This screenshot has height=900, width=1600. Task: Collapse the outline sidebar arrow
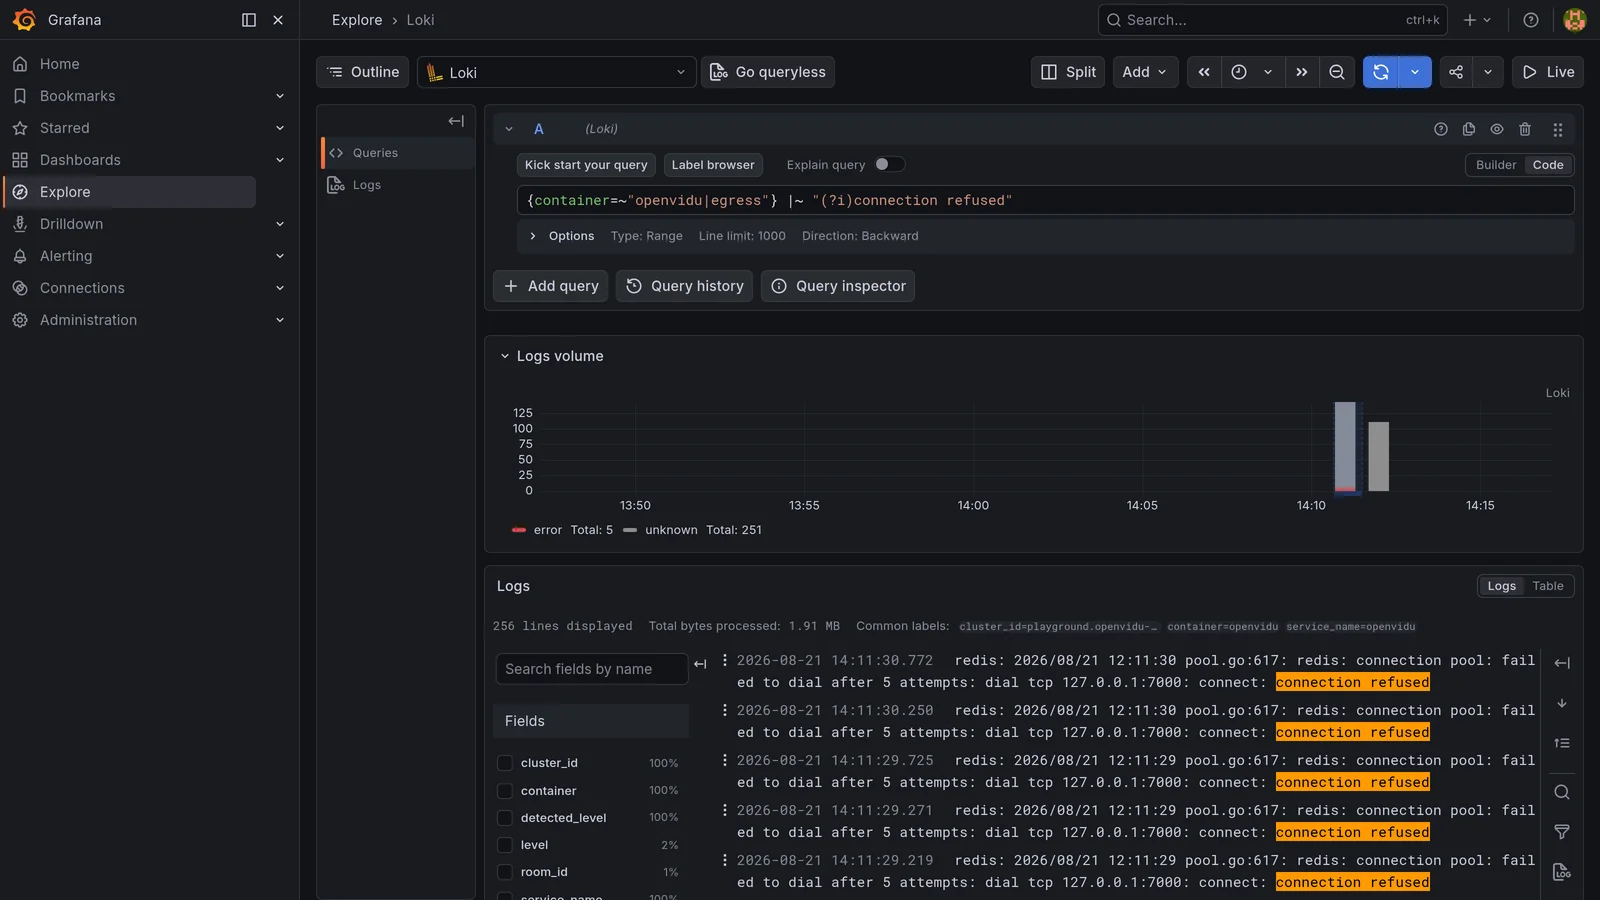click(456, 121)
